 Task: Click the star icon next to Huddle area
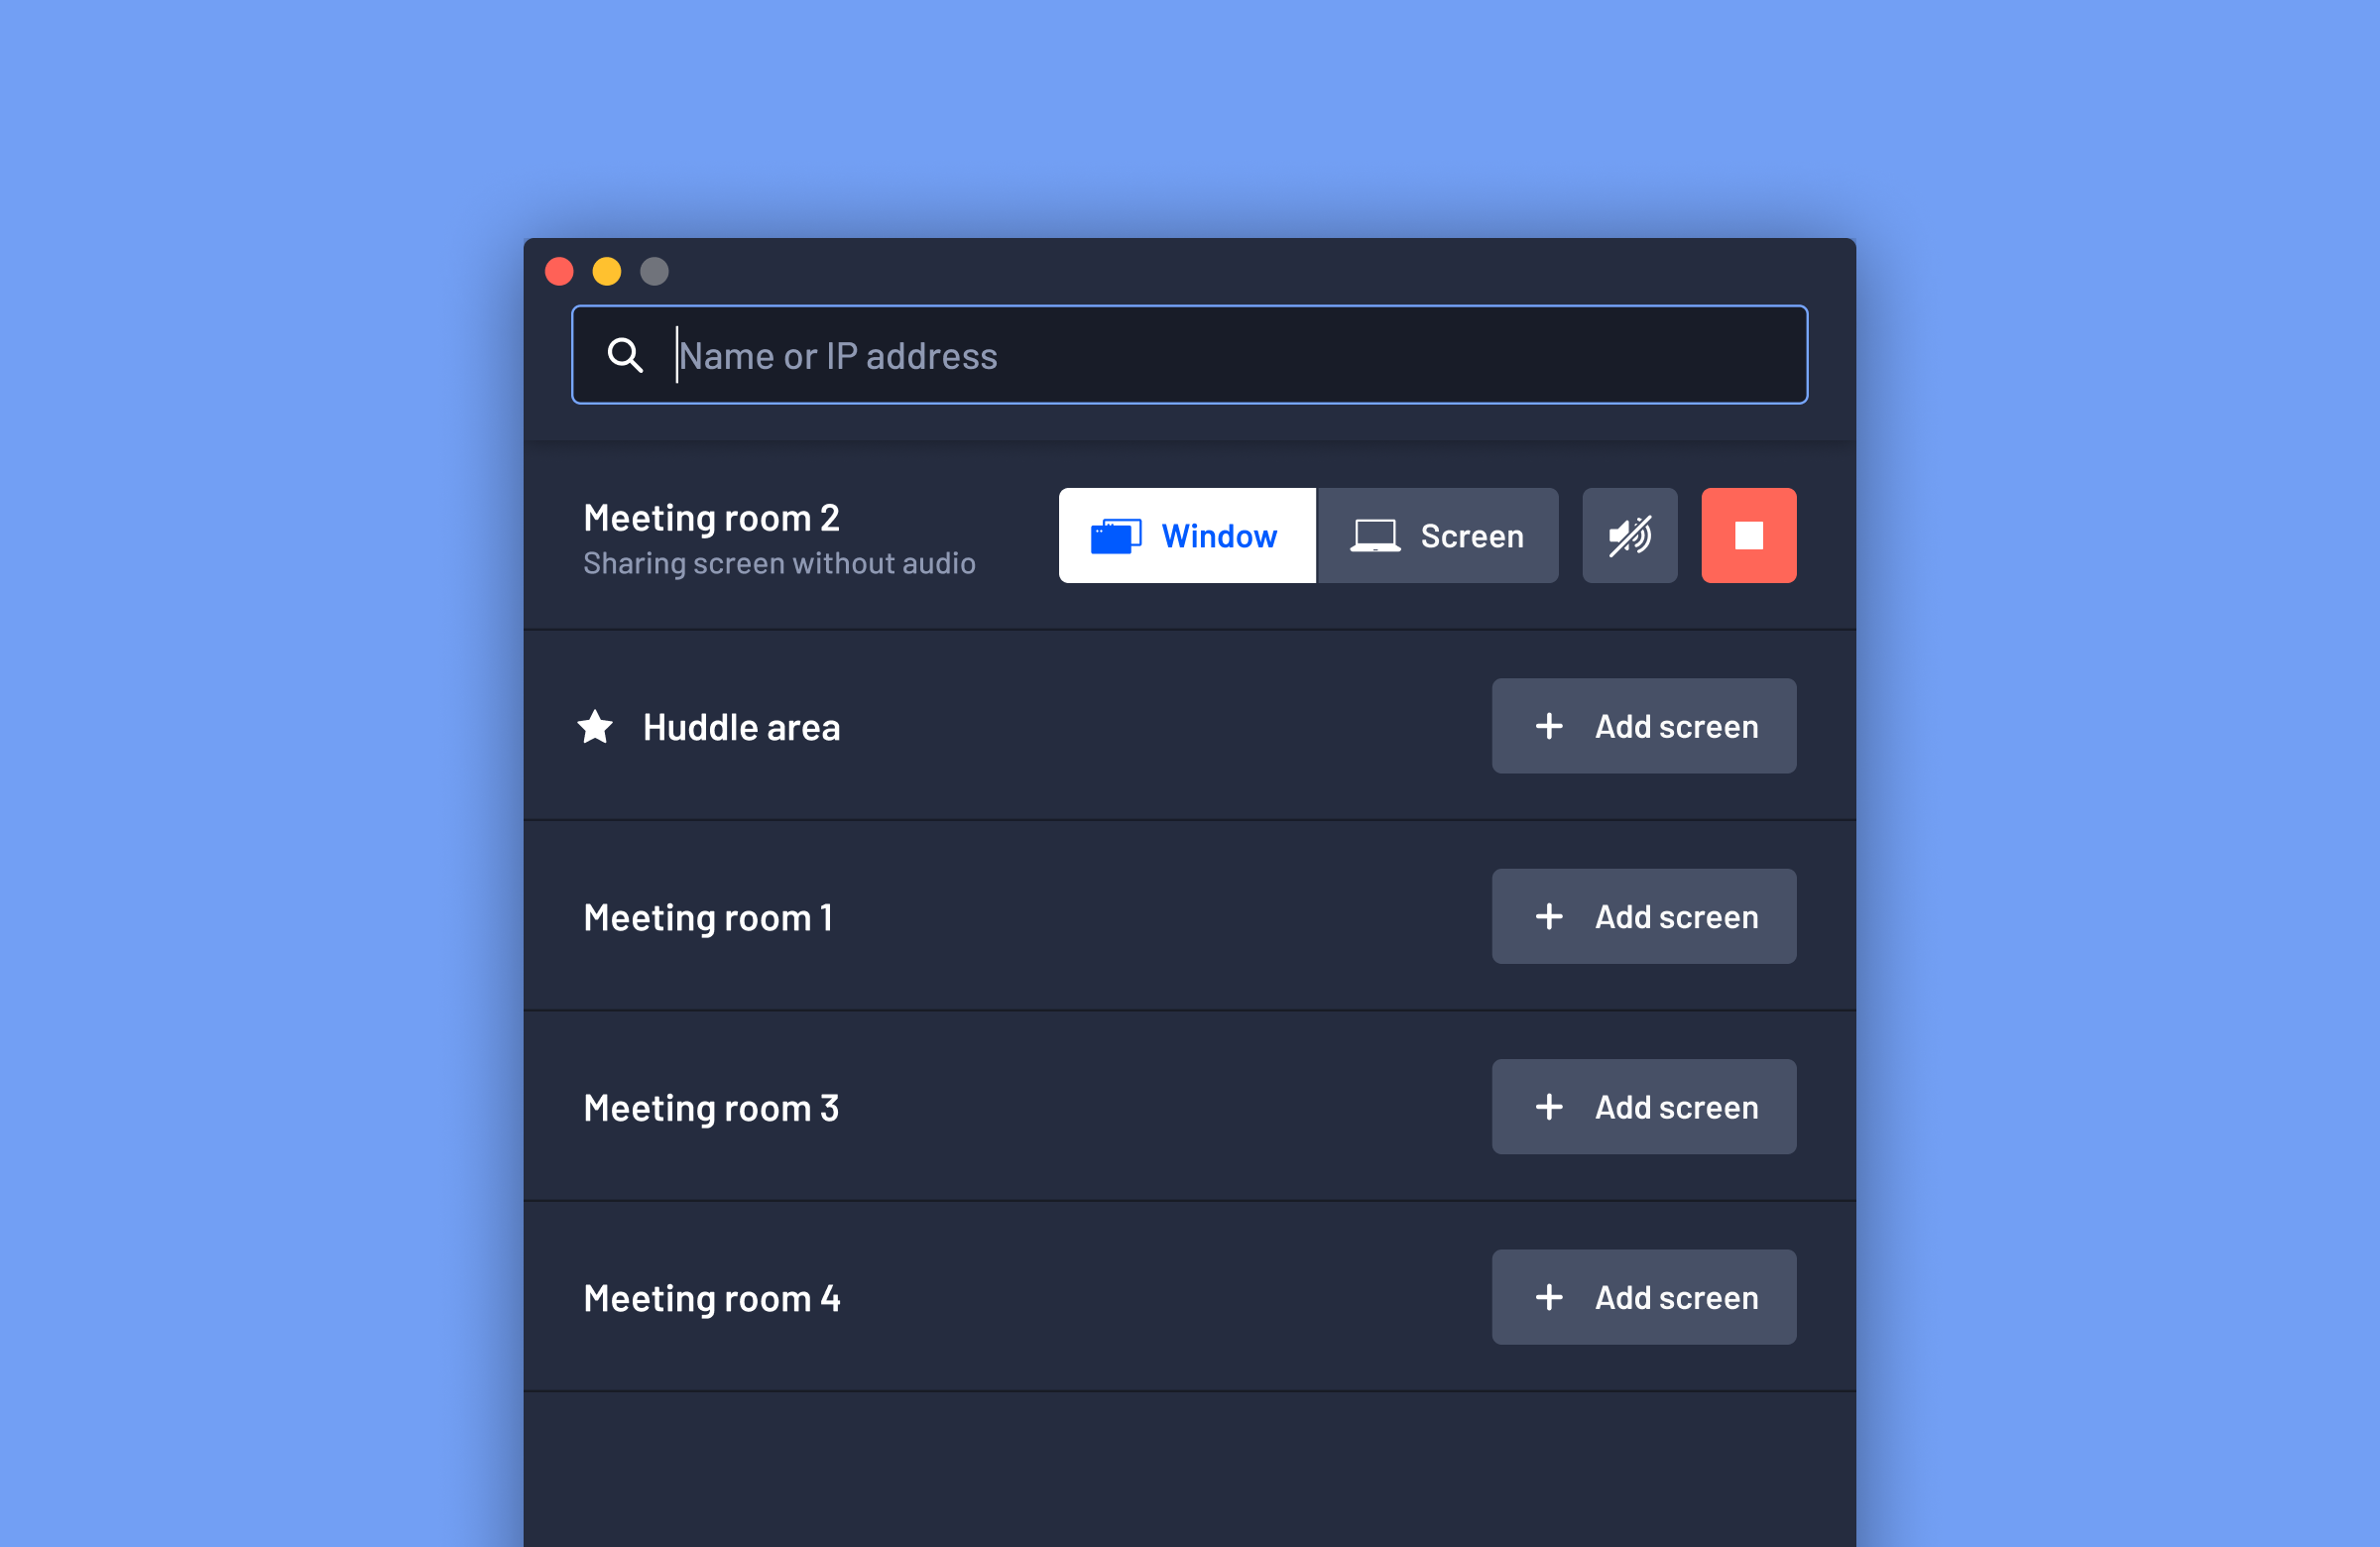(x=596, y=727)
